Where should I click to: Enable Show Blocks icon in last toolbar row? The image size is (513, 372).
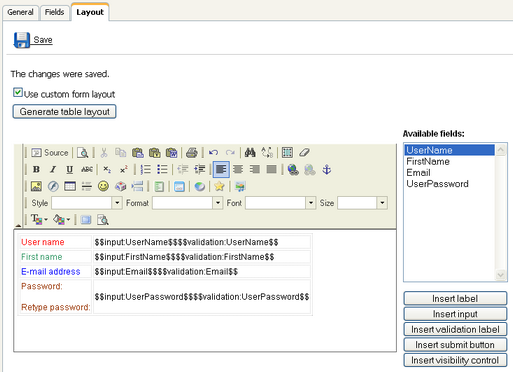103,220
